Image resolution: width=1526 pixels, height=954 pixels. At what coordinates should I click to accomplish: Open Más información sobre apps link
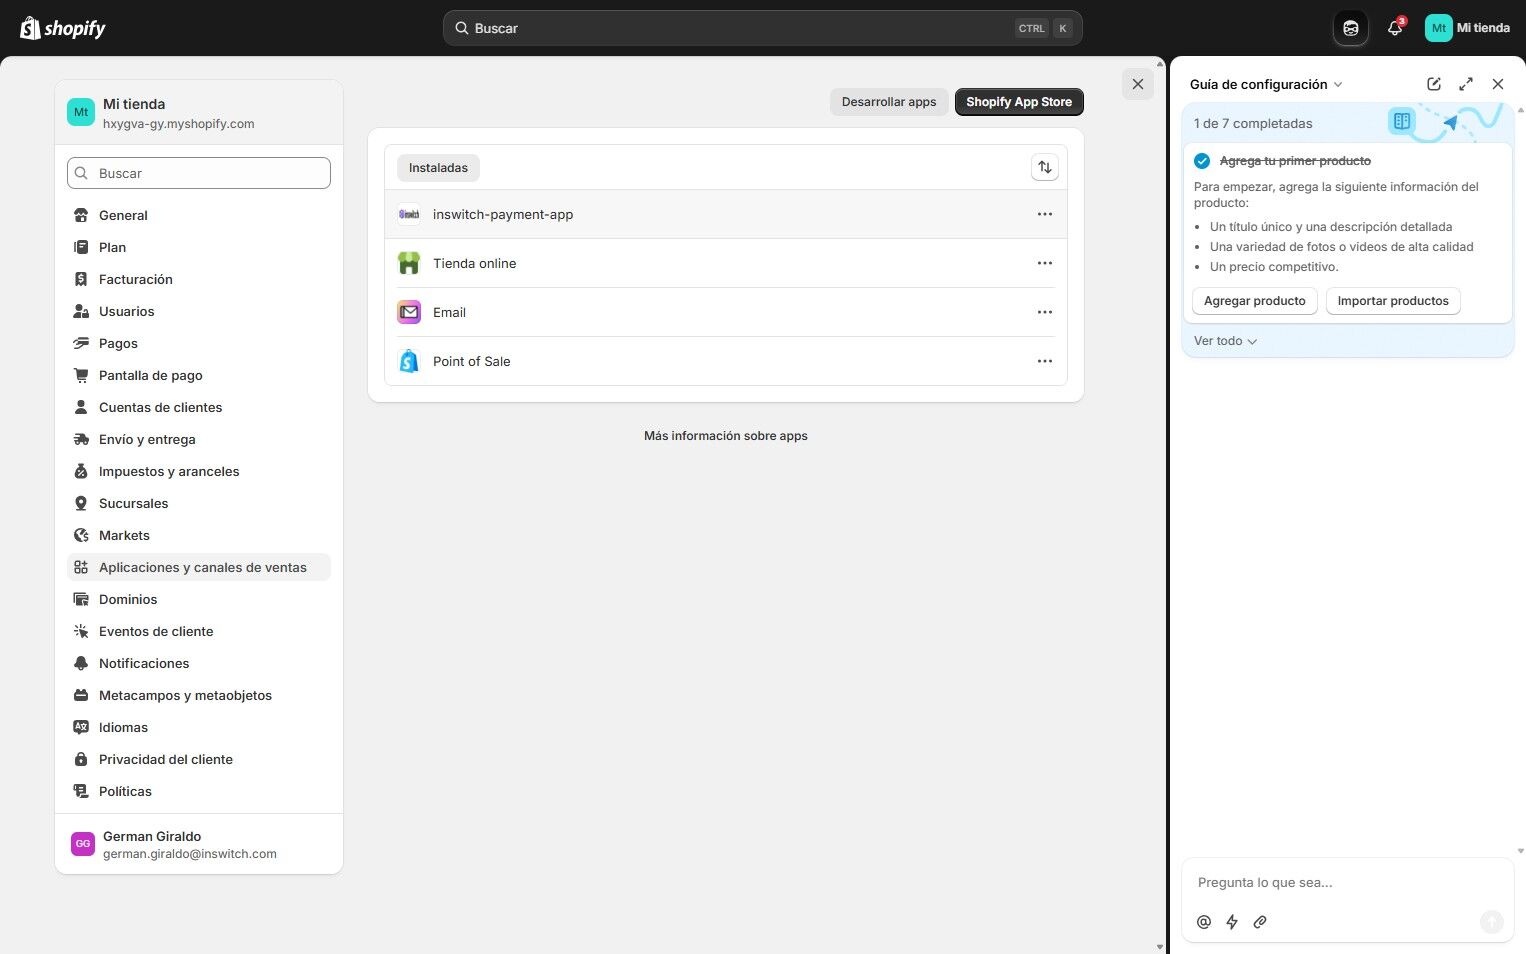726,436
